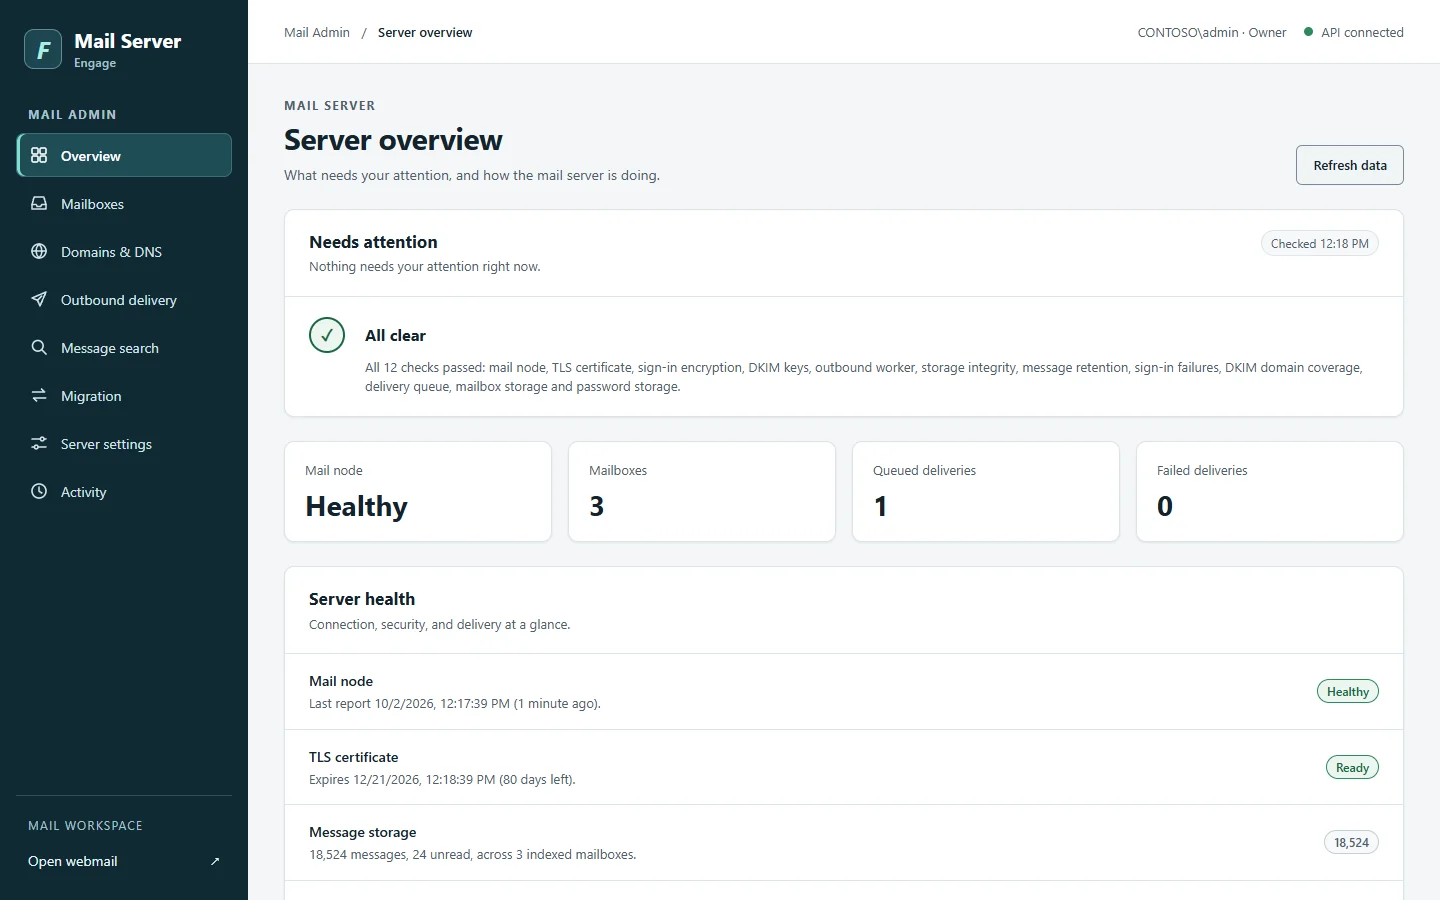Select the Queued deliveries card
Image resolution: width=1440 pixels, height=900 pixels.
[x=986, y=491]
